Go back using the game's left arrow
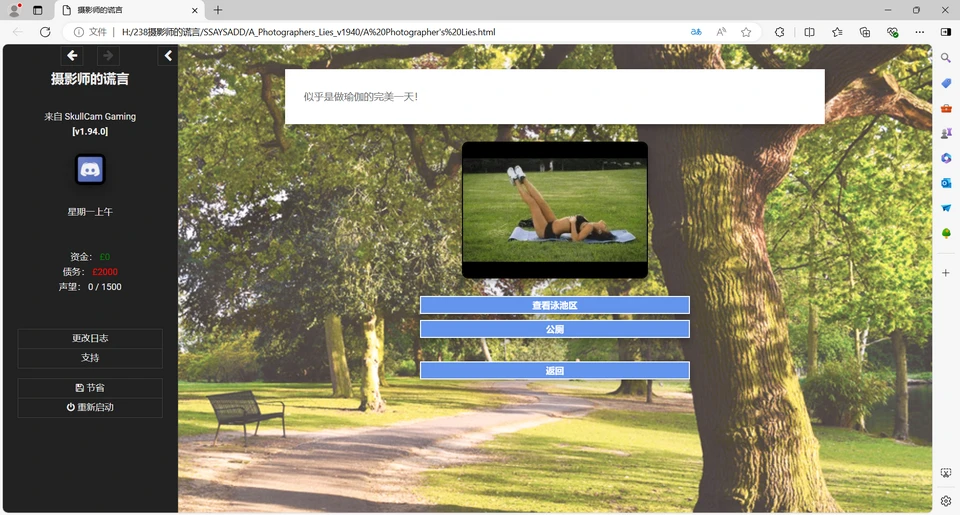 (x=72, y=56)
